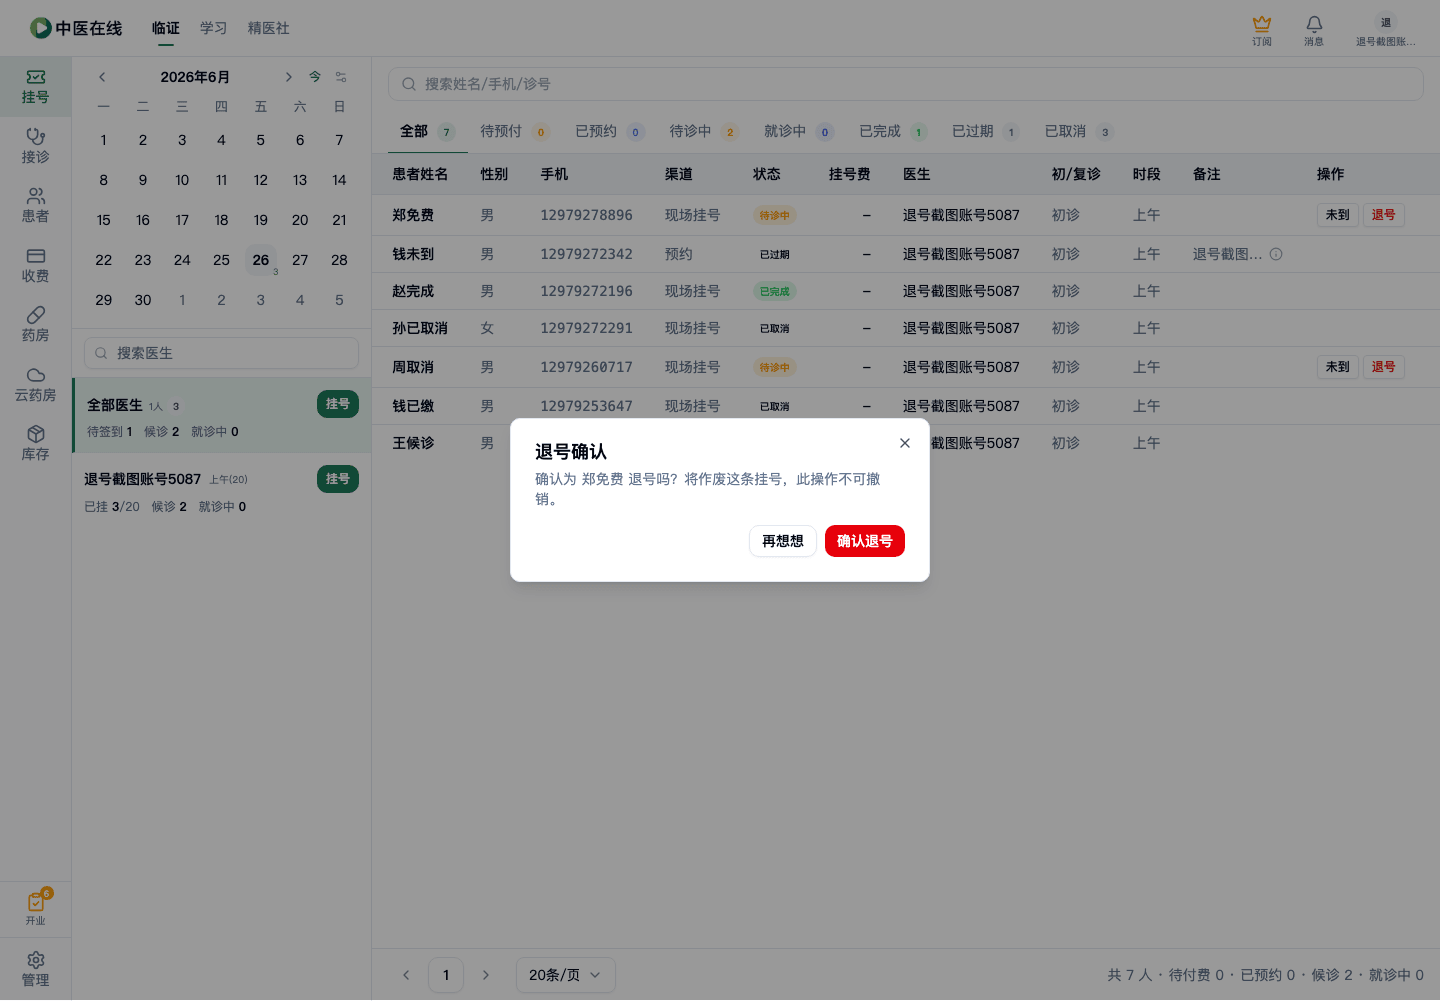This screenshot has height=1001, width=1440.
Task: Open the 管理 settings gear icon
Action: (x=35, y=969)
